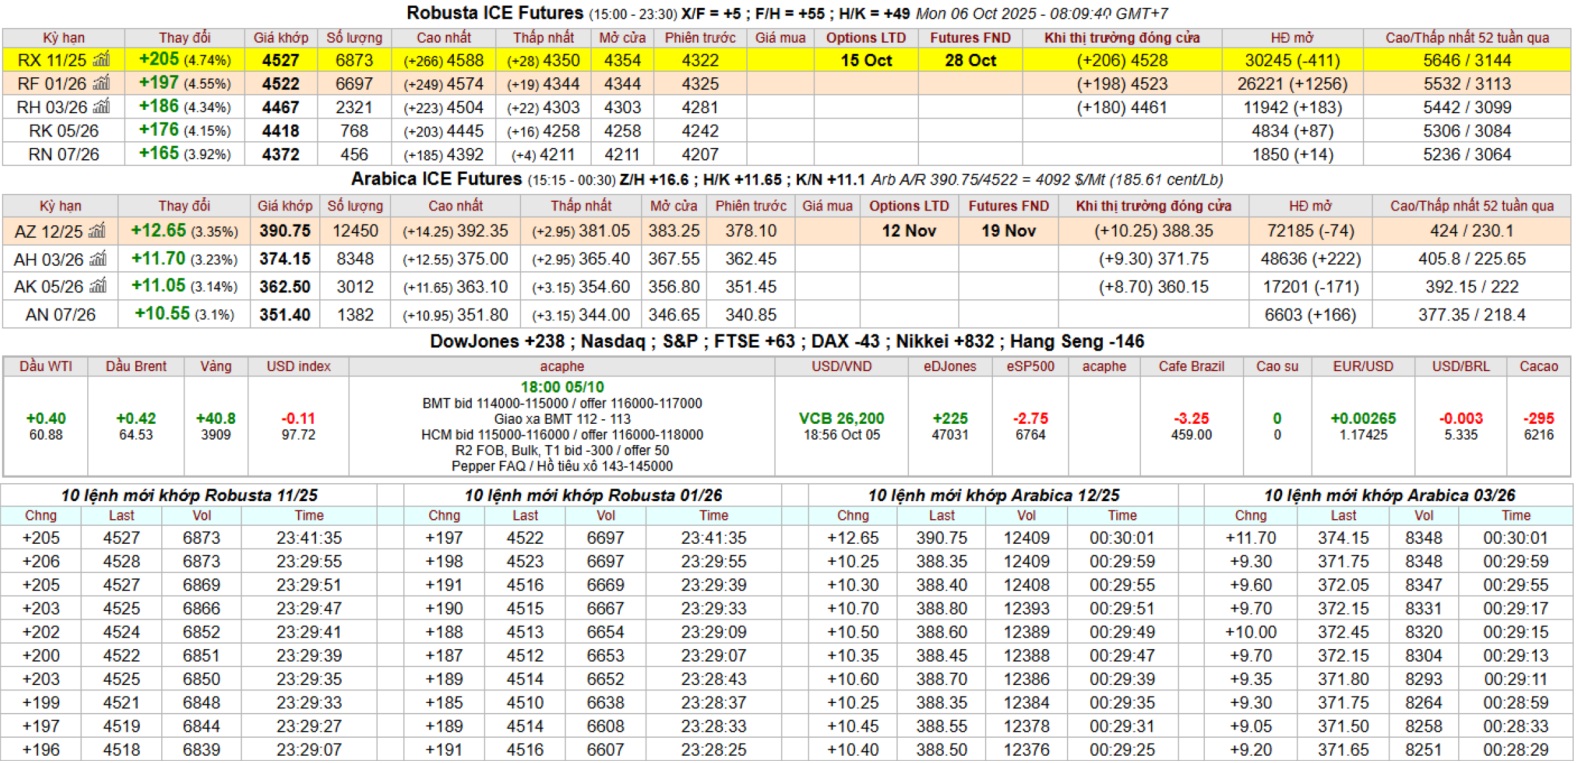Select the '10 lệnh mới khớp Arabica 12/25' title
The image size is (1576, 763).
[993, 495]
